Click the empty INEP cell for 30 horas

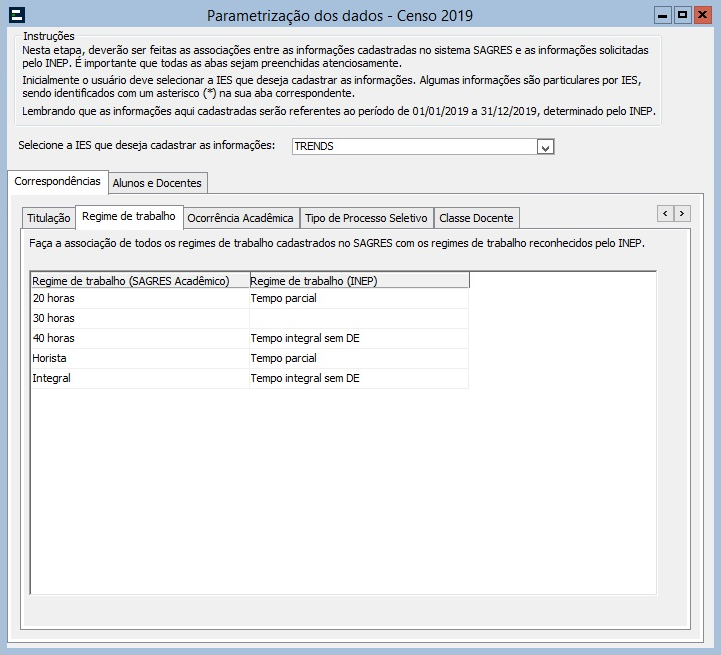pyautogui.click(x=359, y=318)
